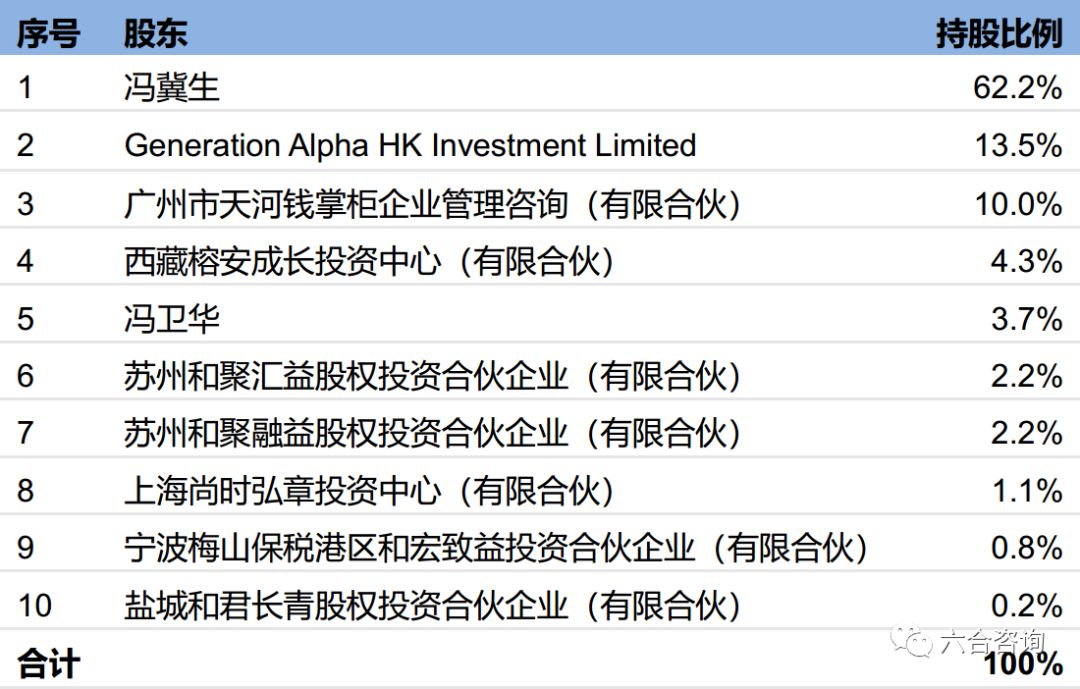Click the WeChat watermark logo icon
Screen dimensions: 1080x689
point(912,643)
